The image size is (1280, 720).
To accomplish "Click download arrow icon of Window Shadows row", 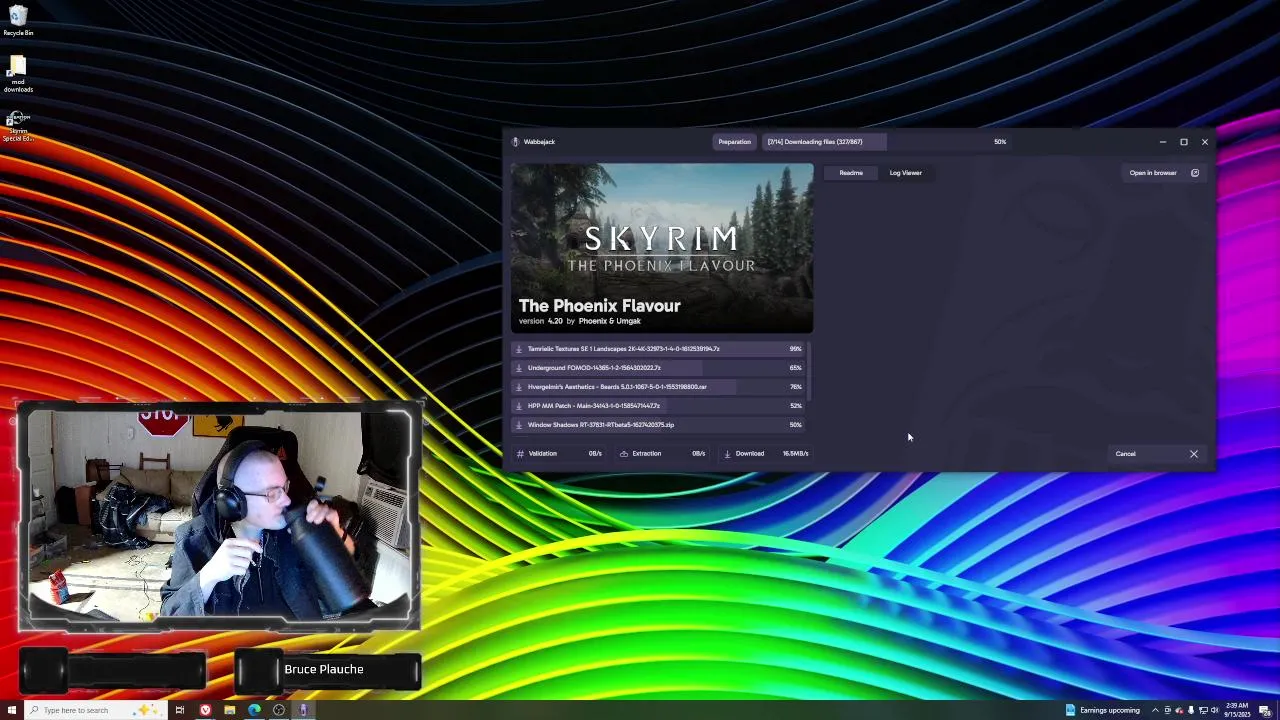I will [518, 425].
